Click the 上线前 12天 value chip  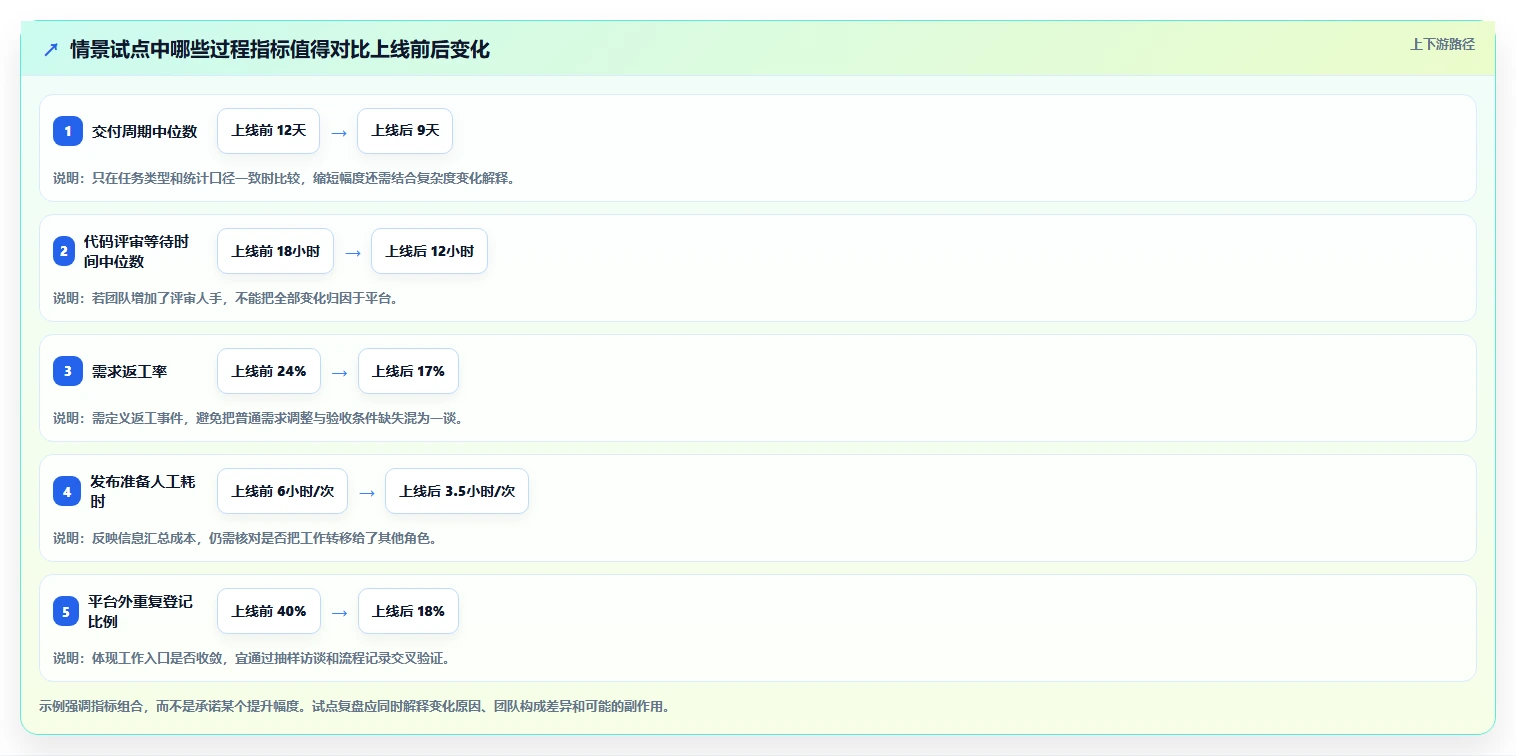click(269, 131)
